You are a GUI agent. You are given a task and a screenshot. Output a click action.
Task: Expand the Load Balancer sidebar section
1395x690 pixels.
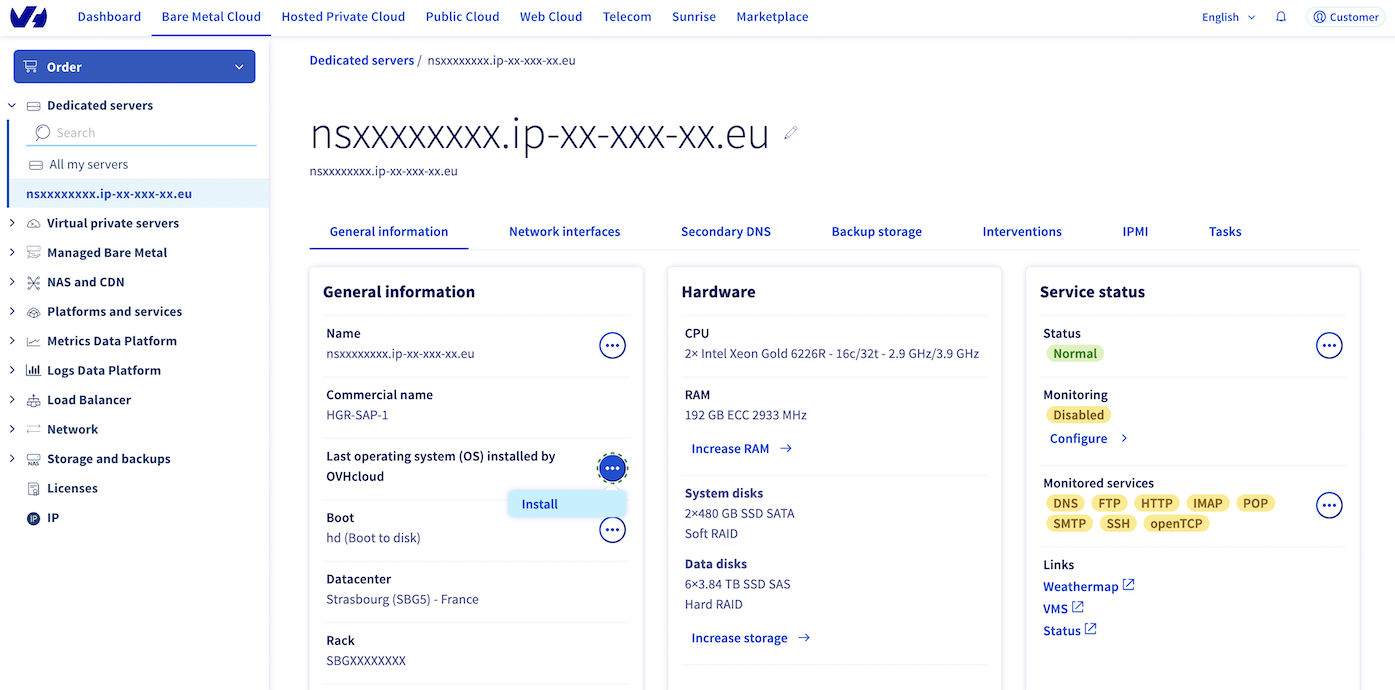pos(88,400)
